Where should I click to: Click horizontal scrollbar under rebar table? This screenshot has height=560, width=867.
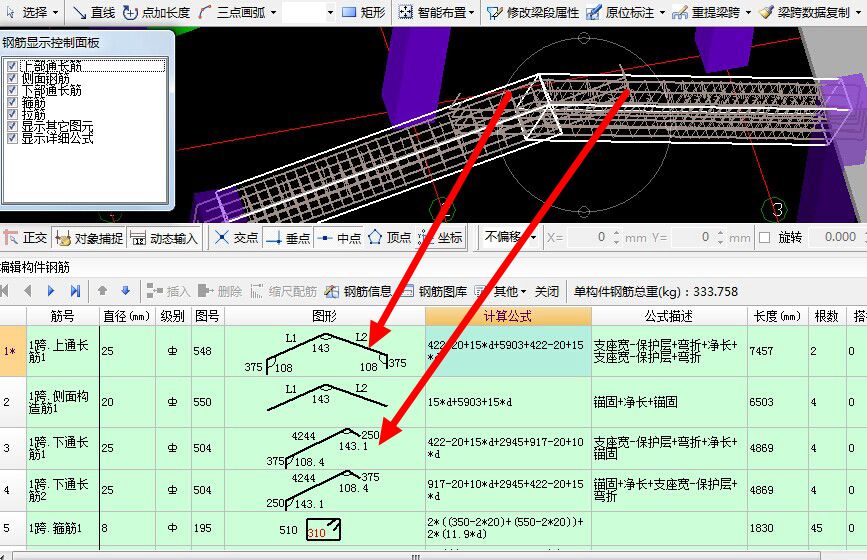[416, 556]
